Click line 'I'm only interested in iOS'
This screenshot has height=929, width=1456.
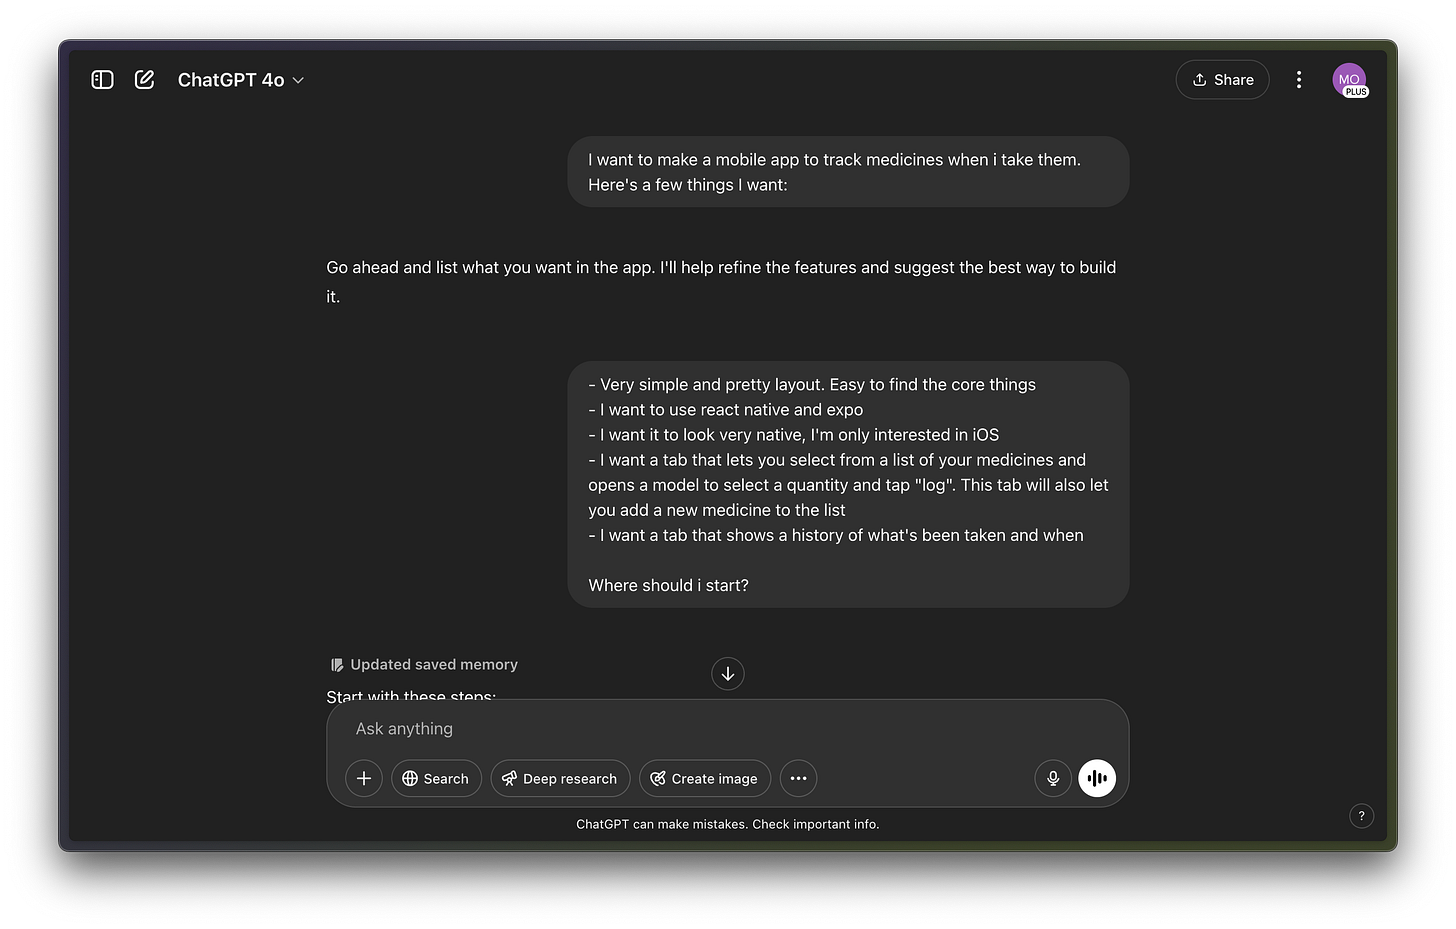[x=794, y=435]
